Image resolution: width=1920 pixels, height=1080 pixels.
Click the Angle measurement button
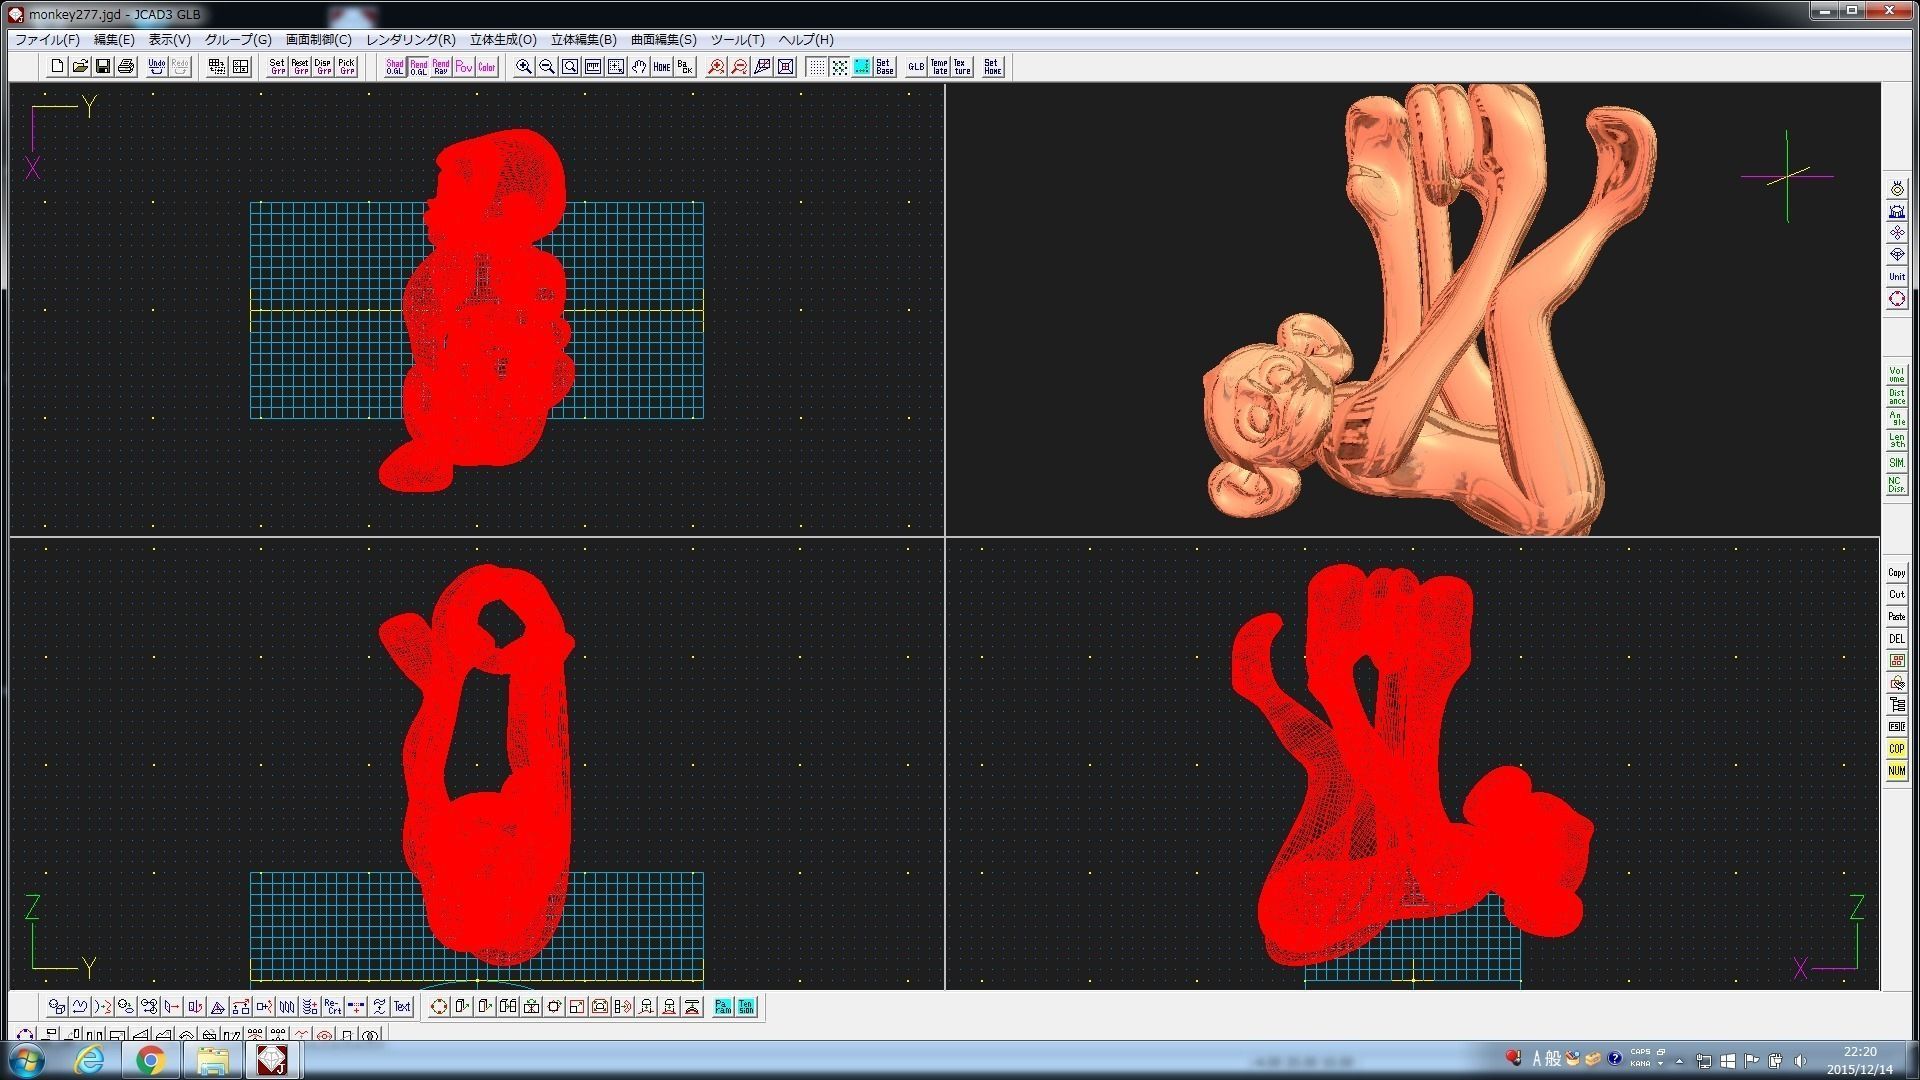click(x=1896, y=419)
